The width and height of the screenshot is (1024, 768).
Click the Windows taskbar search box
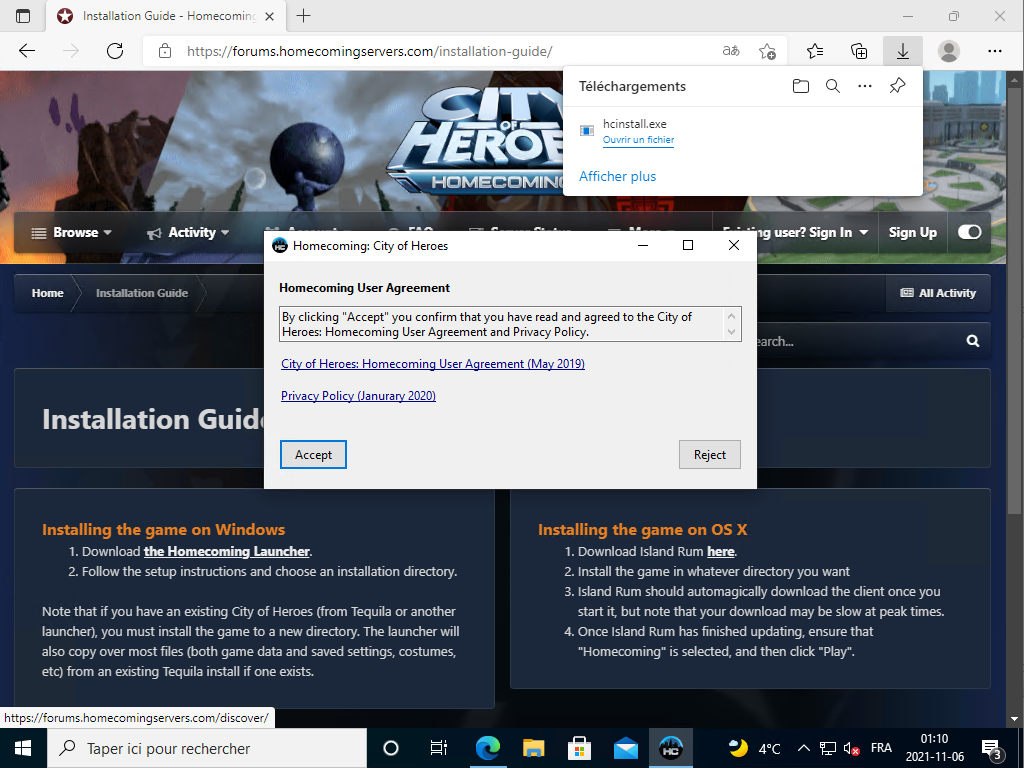coord(206,748)
